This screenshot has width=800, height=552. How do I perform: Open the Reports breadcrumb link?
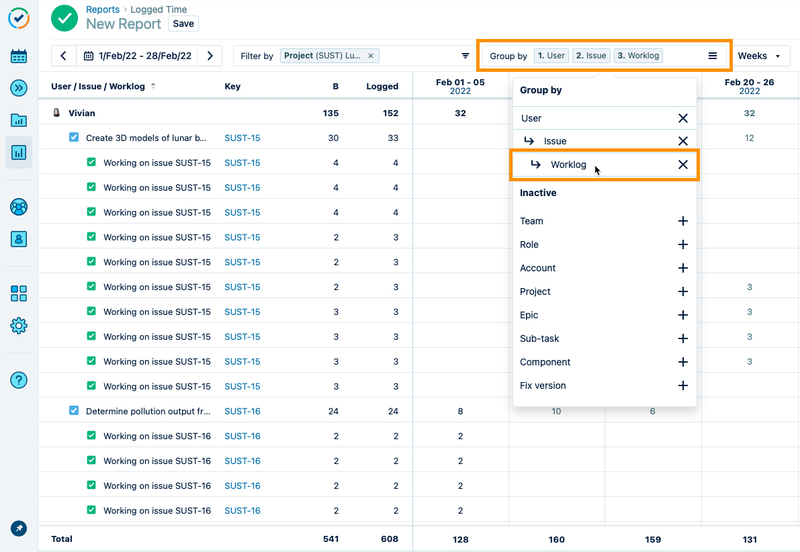pos(102,9)
